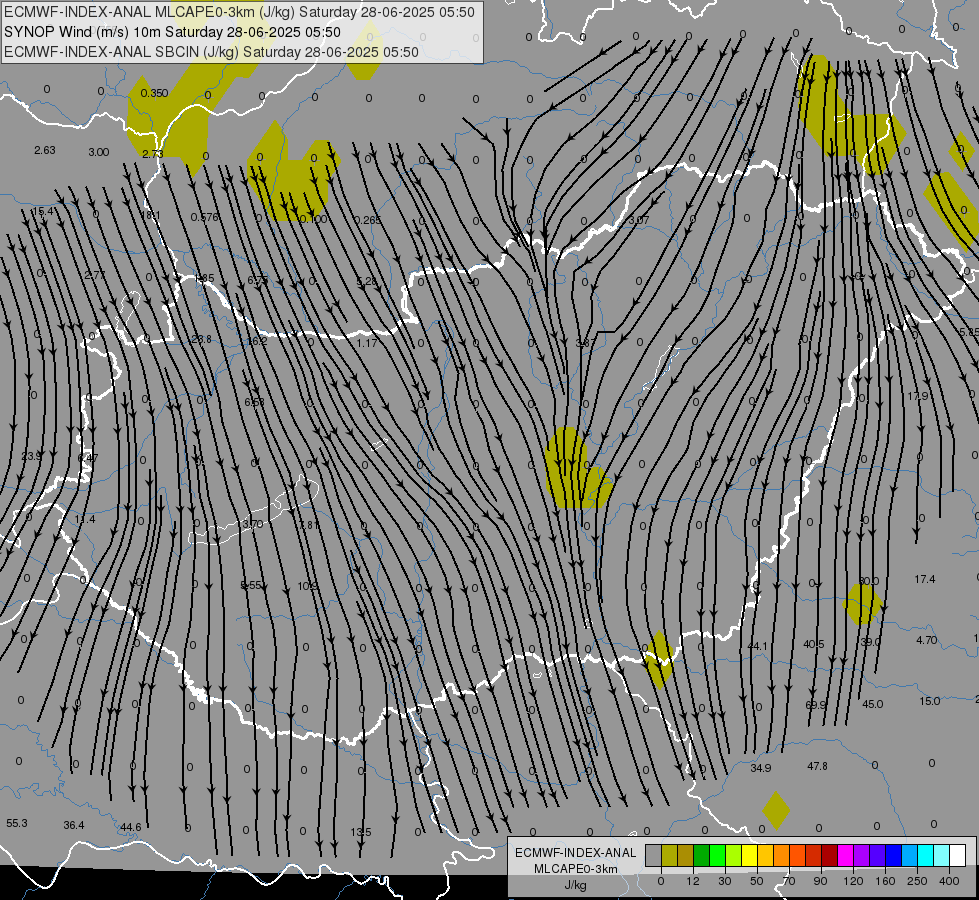Click the map value 10.9
The width and height of the screenshot is (979, 900).
pos(308,586)
